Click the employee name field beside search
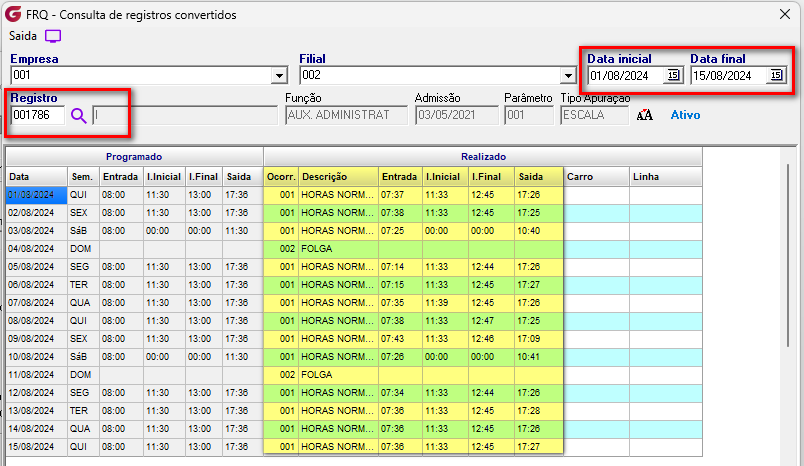 point(185,115)
